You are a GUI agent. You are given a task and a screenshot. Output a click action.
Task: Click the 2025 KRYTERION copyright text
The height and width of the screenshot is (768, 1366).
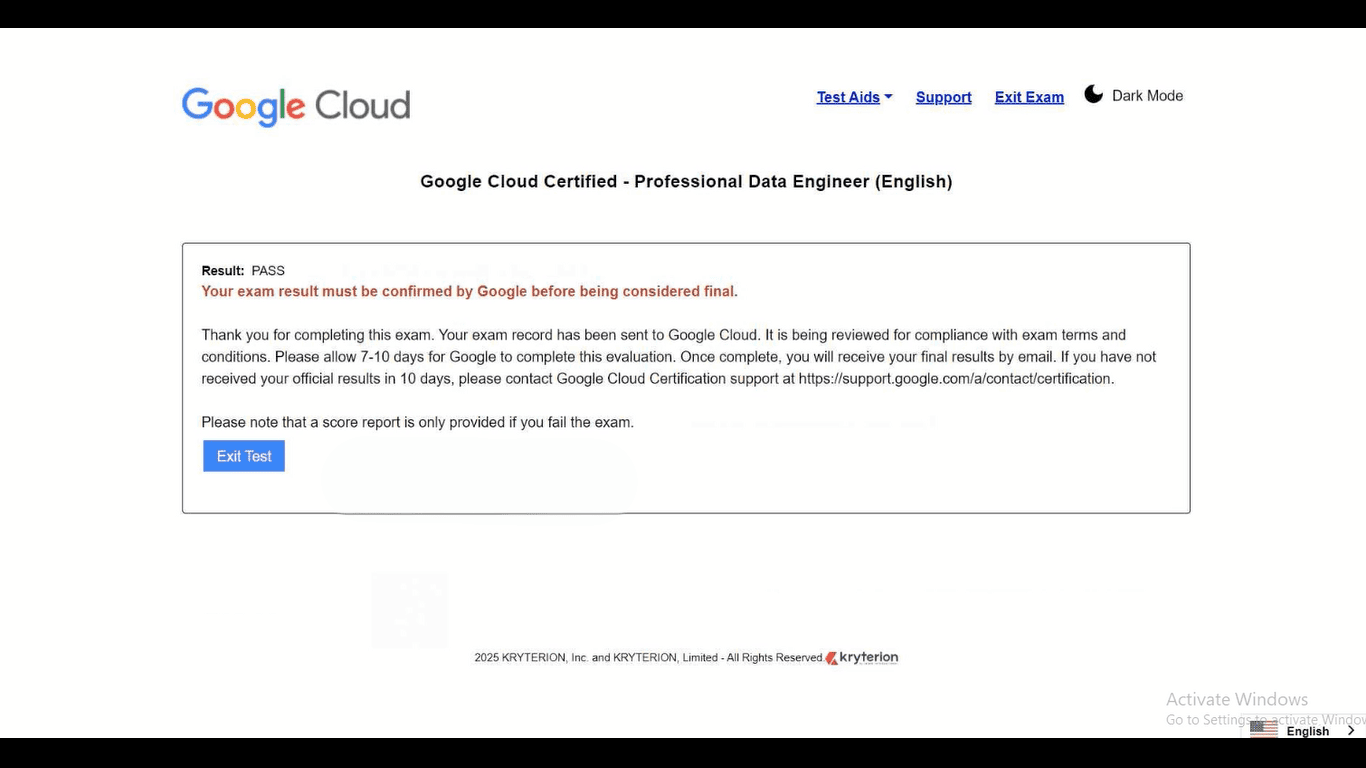[x=648, y=658]
